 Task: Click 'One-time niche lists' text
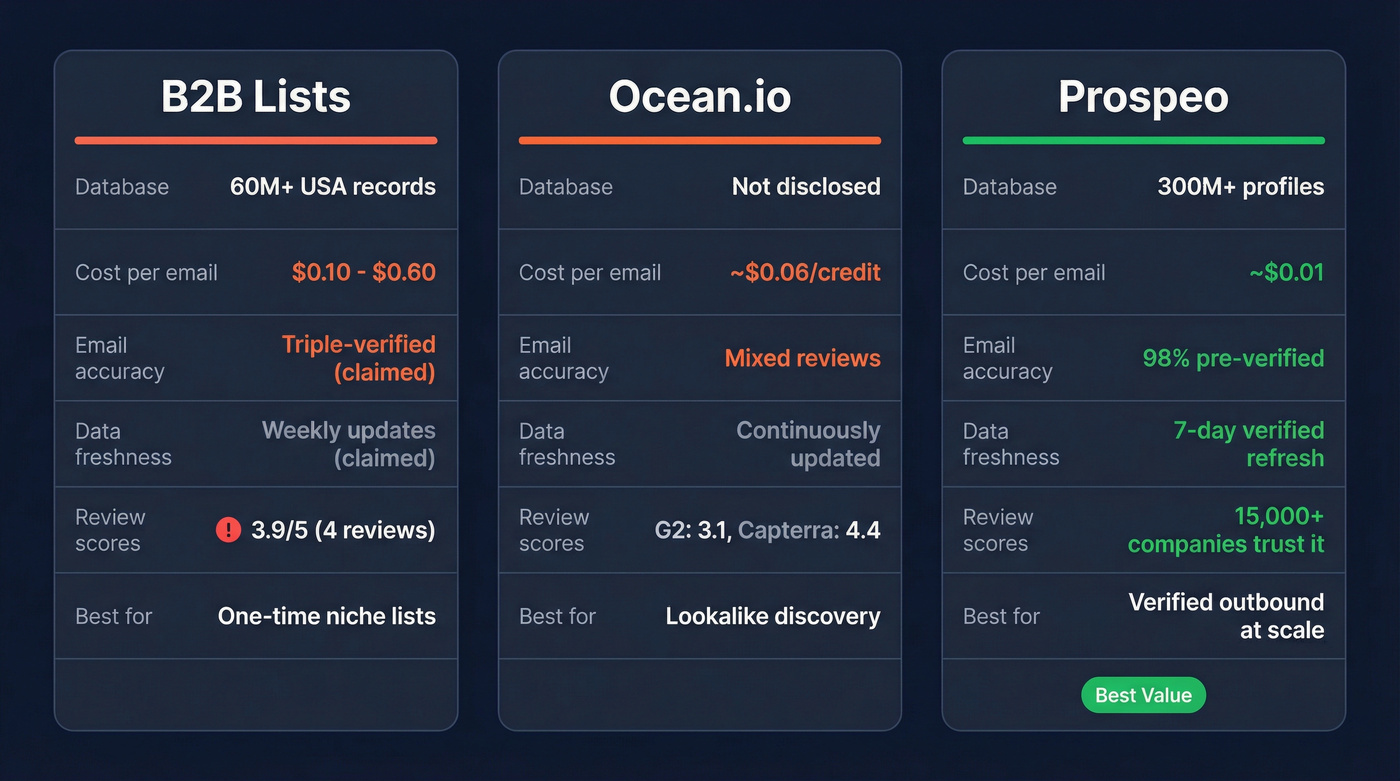pyautogui.click(x=327, y=616)
